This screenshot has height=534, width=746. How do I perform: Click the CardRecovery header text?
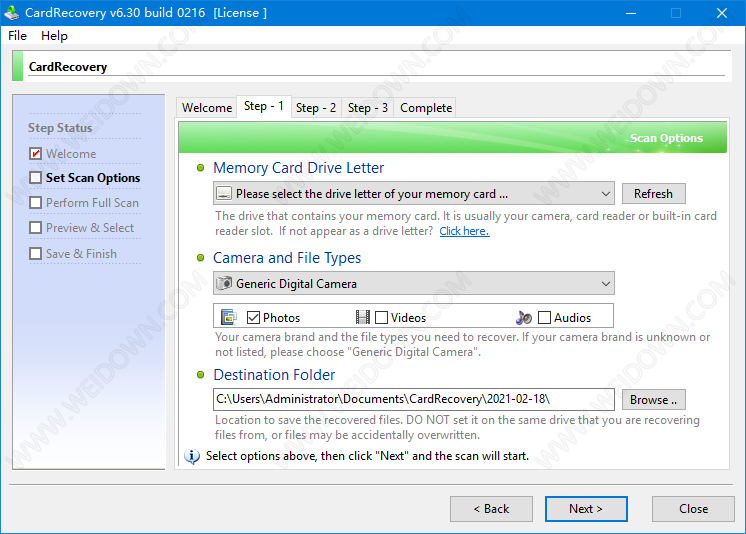tap(68, 67)
